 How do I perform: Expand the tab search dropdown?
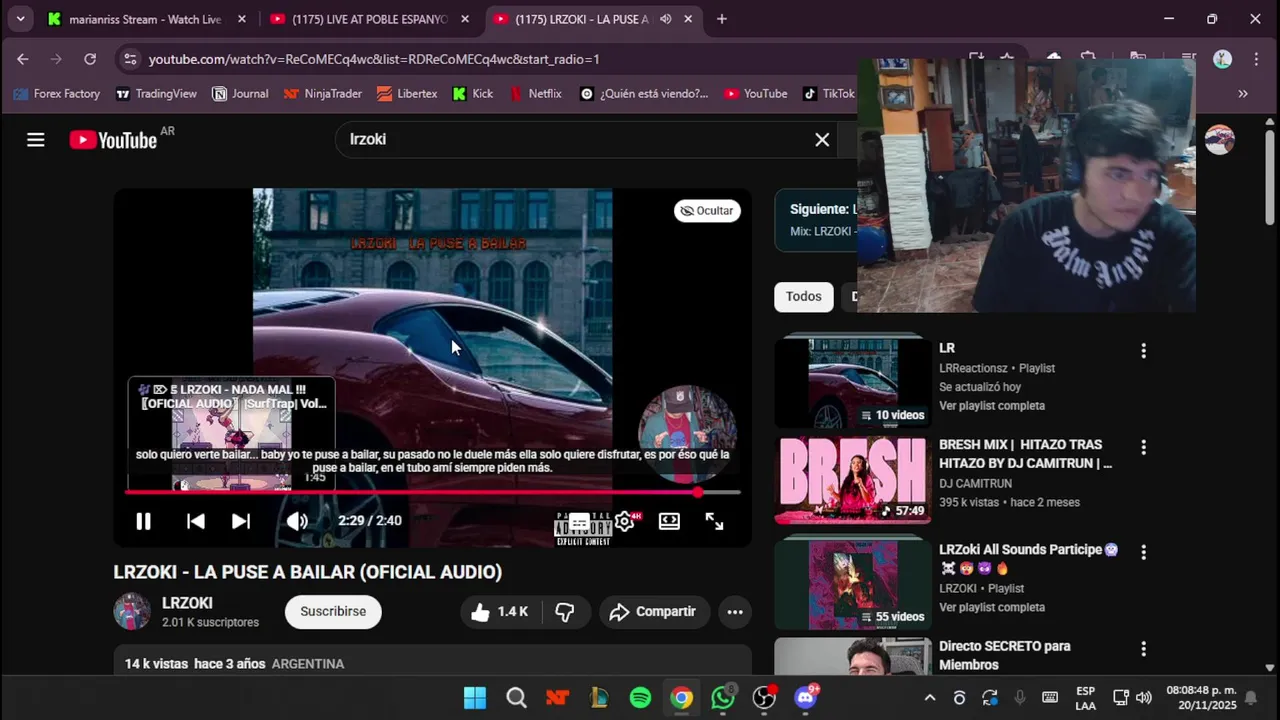click(20, 19)
